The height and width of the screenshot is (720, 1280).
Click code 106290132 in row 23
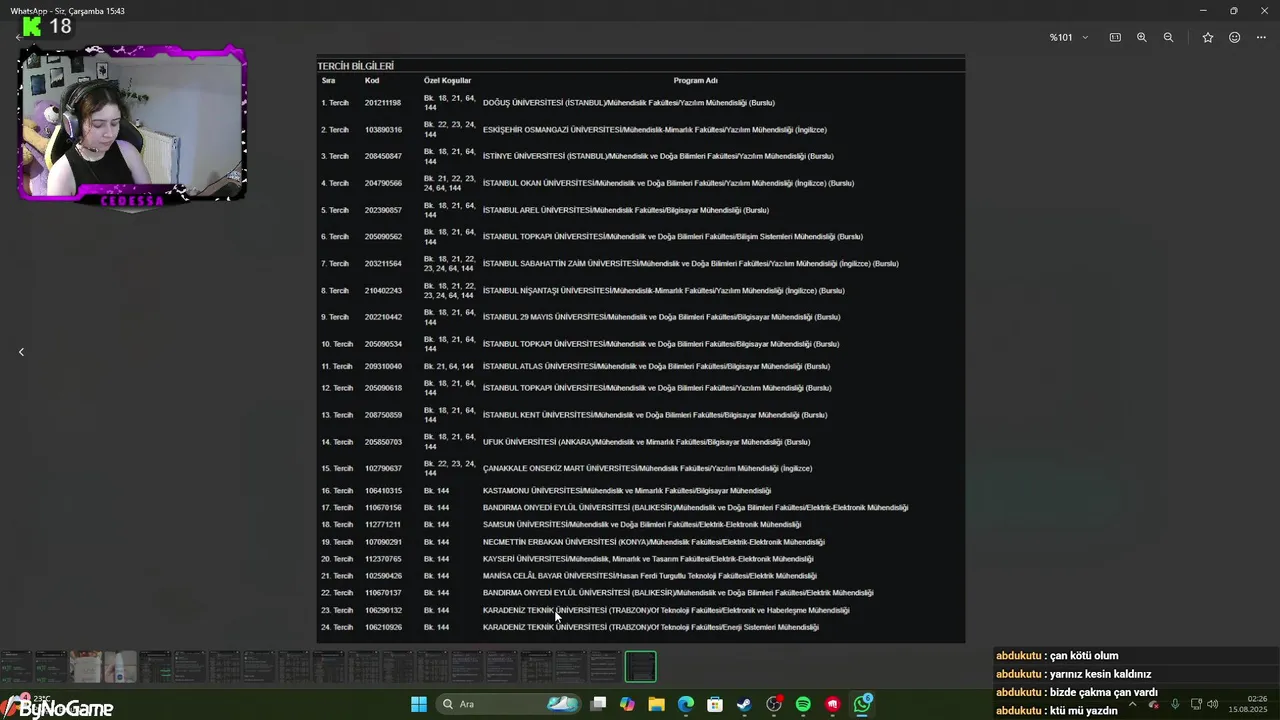pyautogui.click(x=383, y=610)
